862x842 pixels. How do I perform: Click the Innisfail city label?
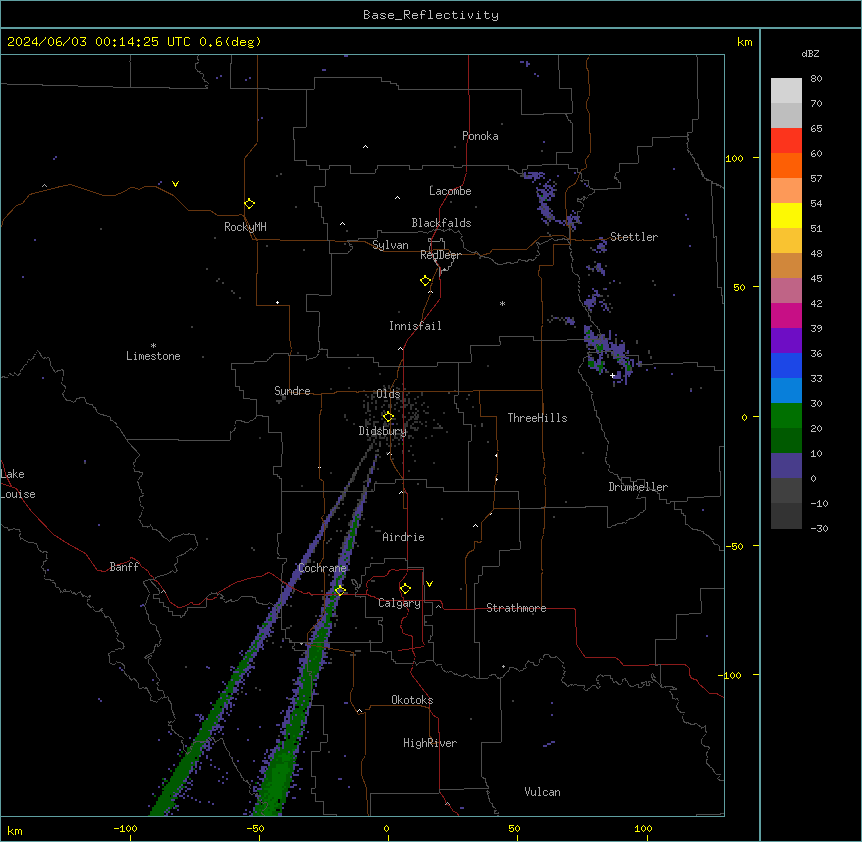click(x=415, y=326)
